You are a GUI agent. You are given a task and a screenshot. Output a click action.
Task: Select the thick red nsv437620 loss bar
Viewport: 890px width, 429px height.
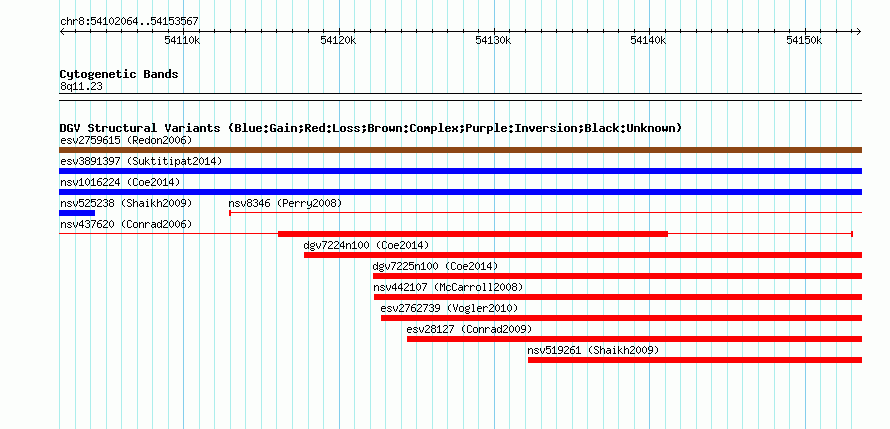[x=473, y=234]
